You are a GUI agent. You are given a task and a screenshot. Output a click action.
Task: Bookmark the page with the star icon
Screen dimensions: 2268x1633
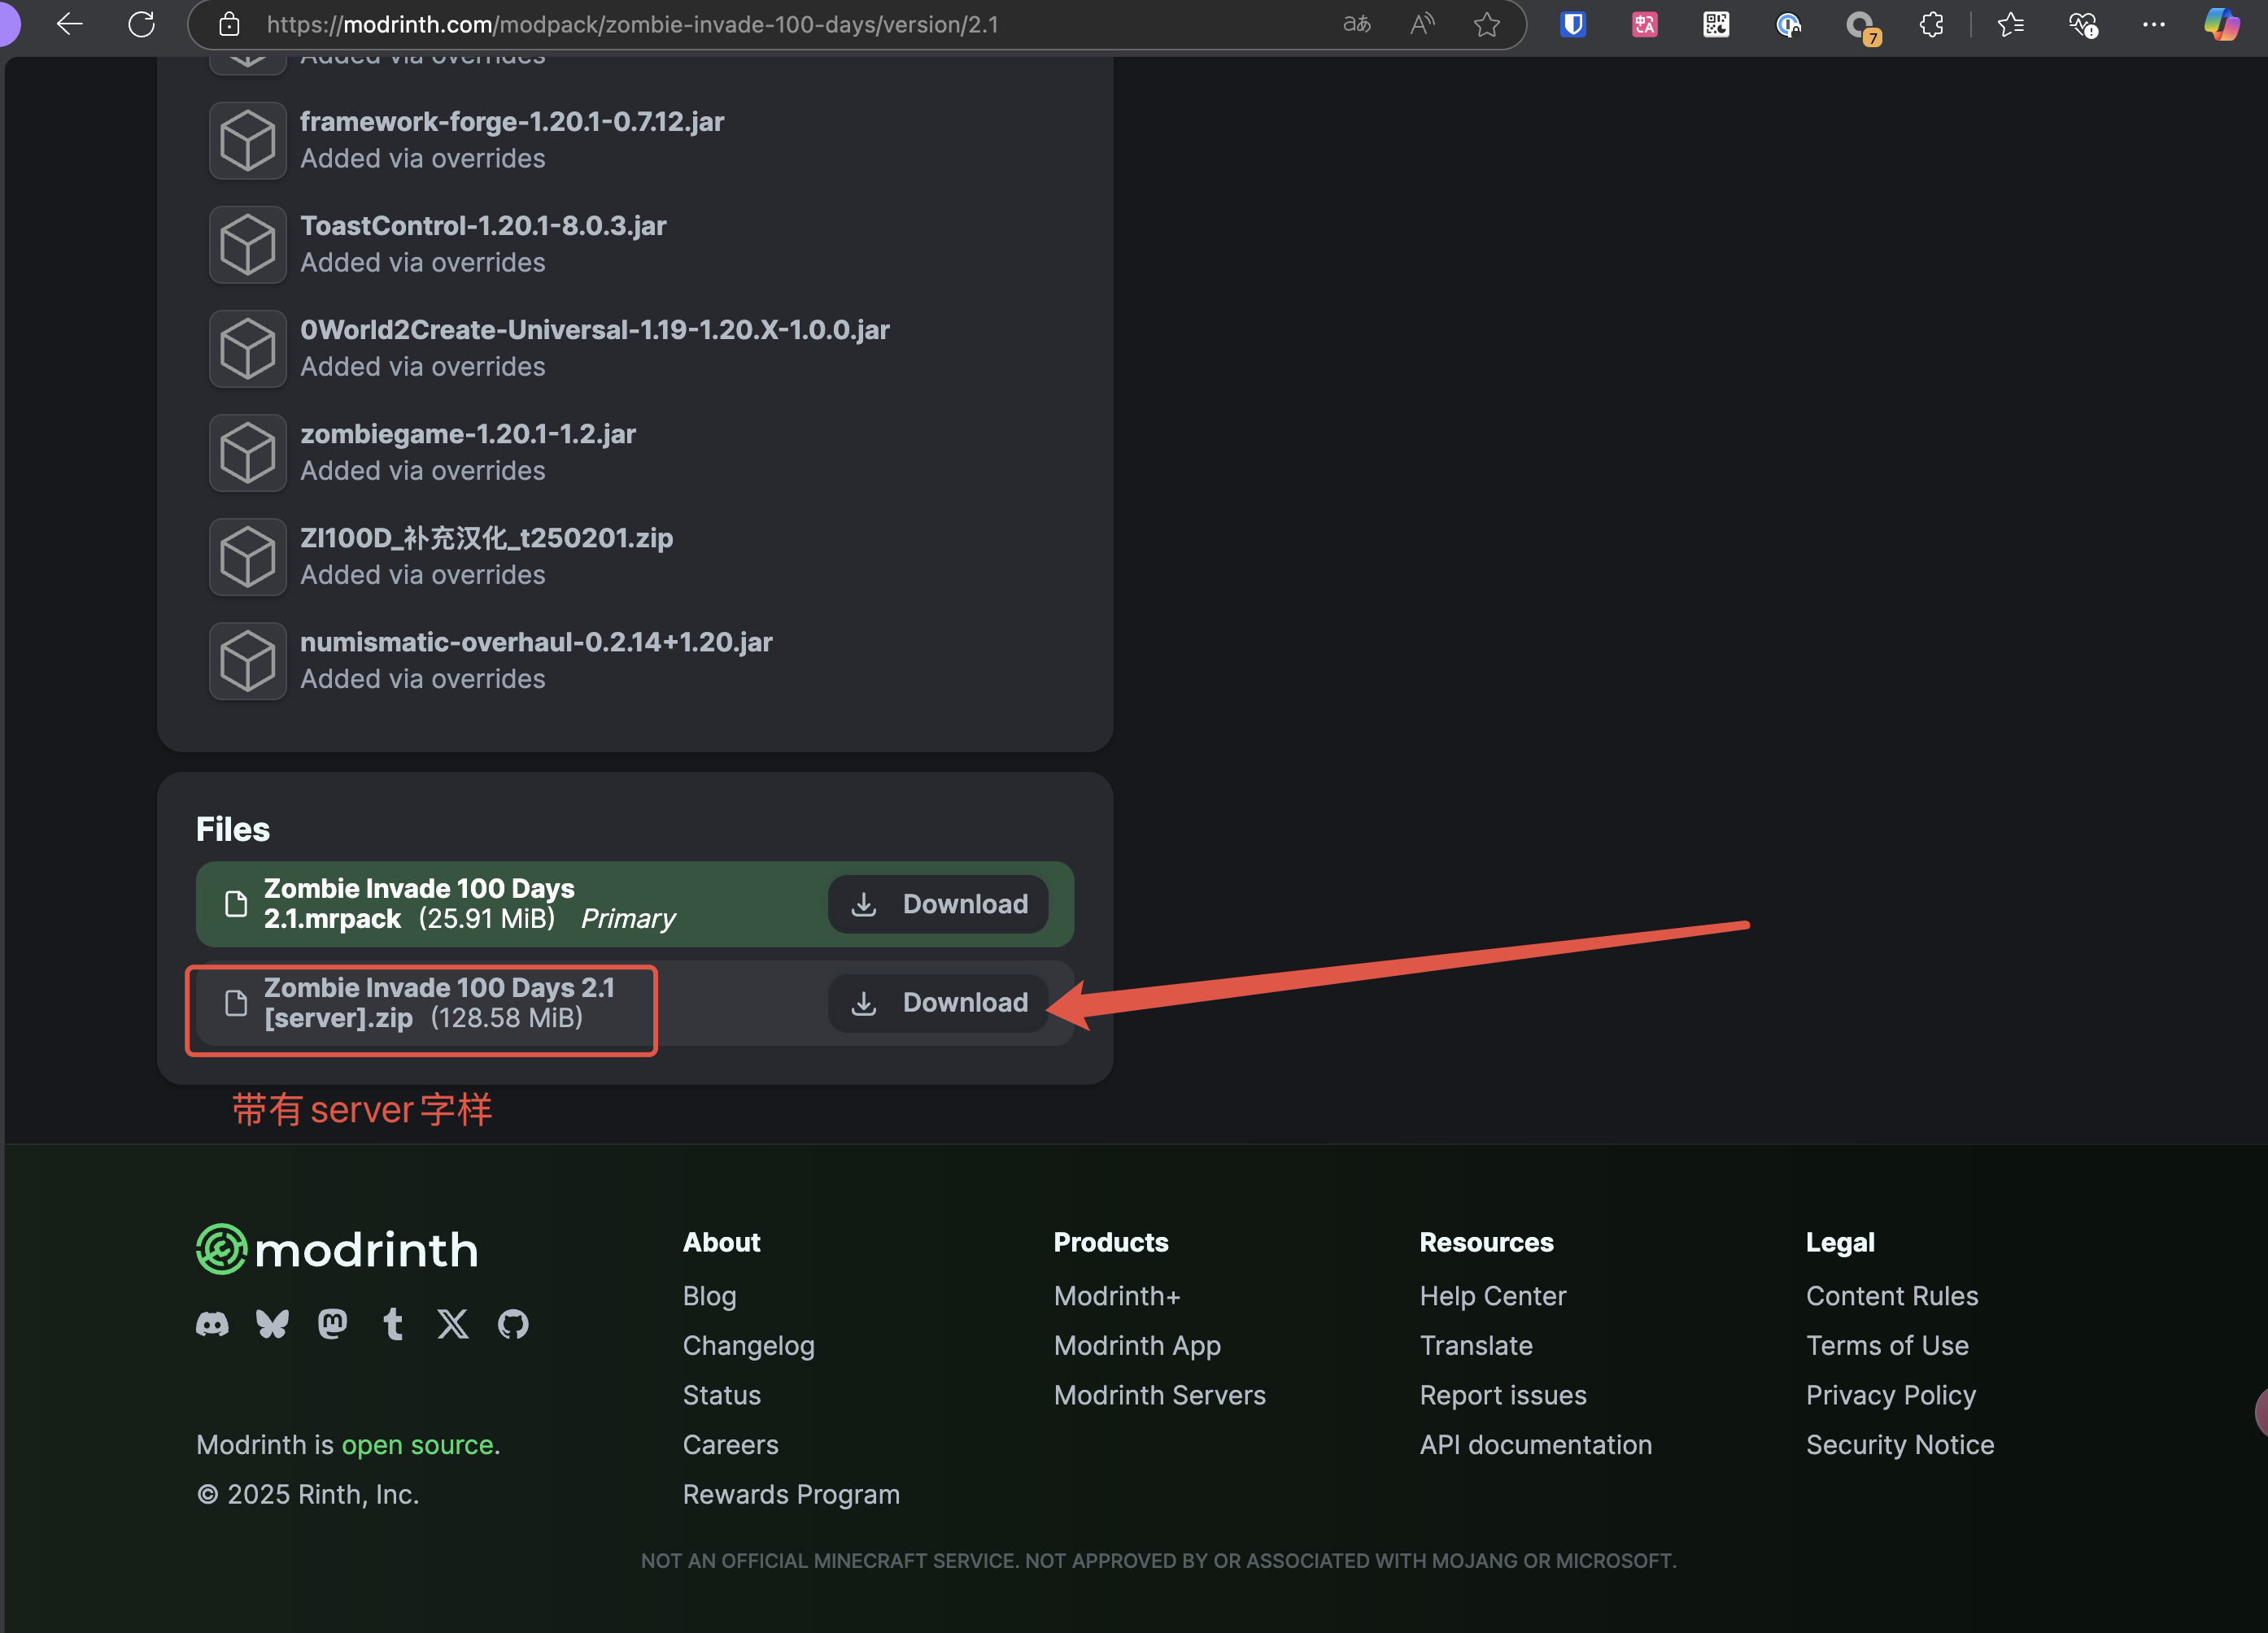[x=1487, y=24]
